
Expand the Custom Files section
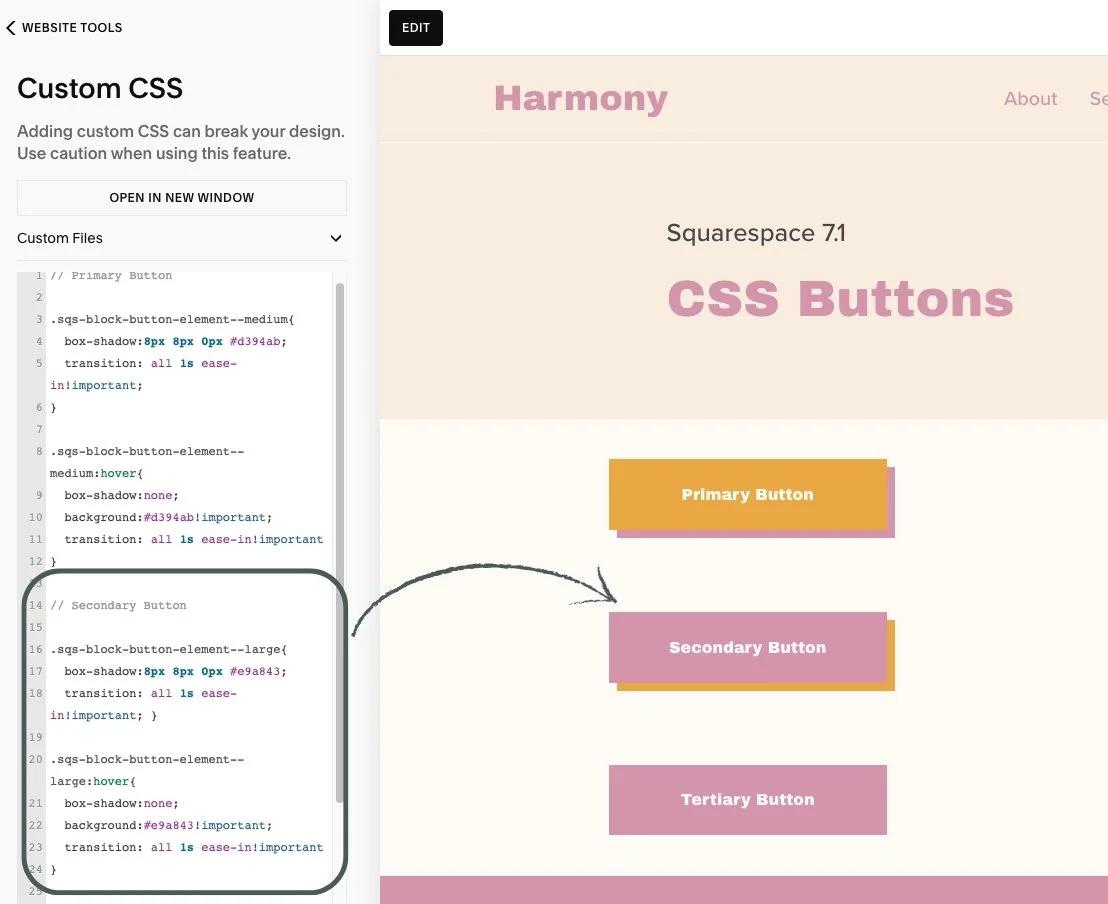336,238
